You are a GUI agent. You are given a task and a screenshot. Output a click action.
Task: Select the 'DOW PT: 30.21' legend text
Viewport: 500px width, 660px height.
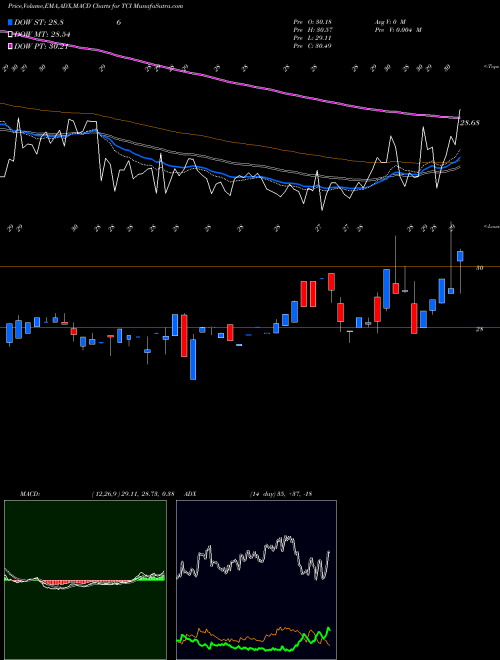(x=41, y=46)
